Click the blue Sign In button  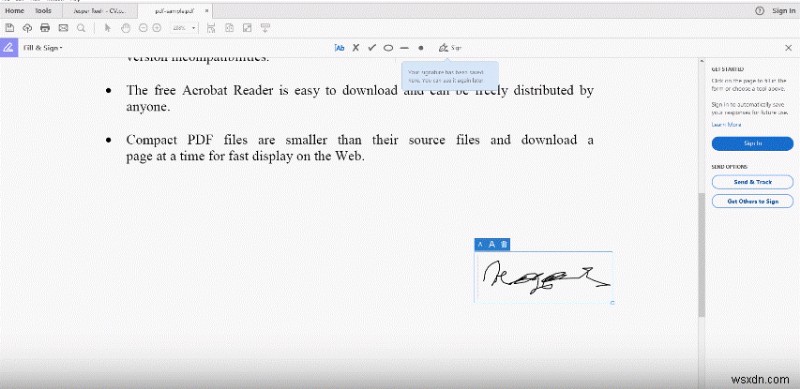click(x=753, y=143)
